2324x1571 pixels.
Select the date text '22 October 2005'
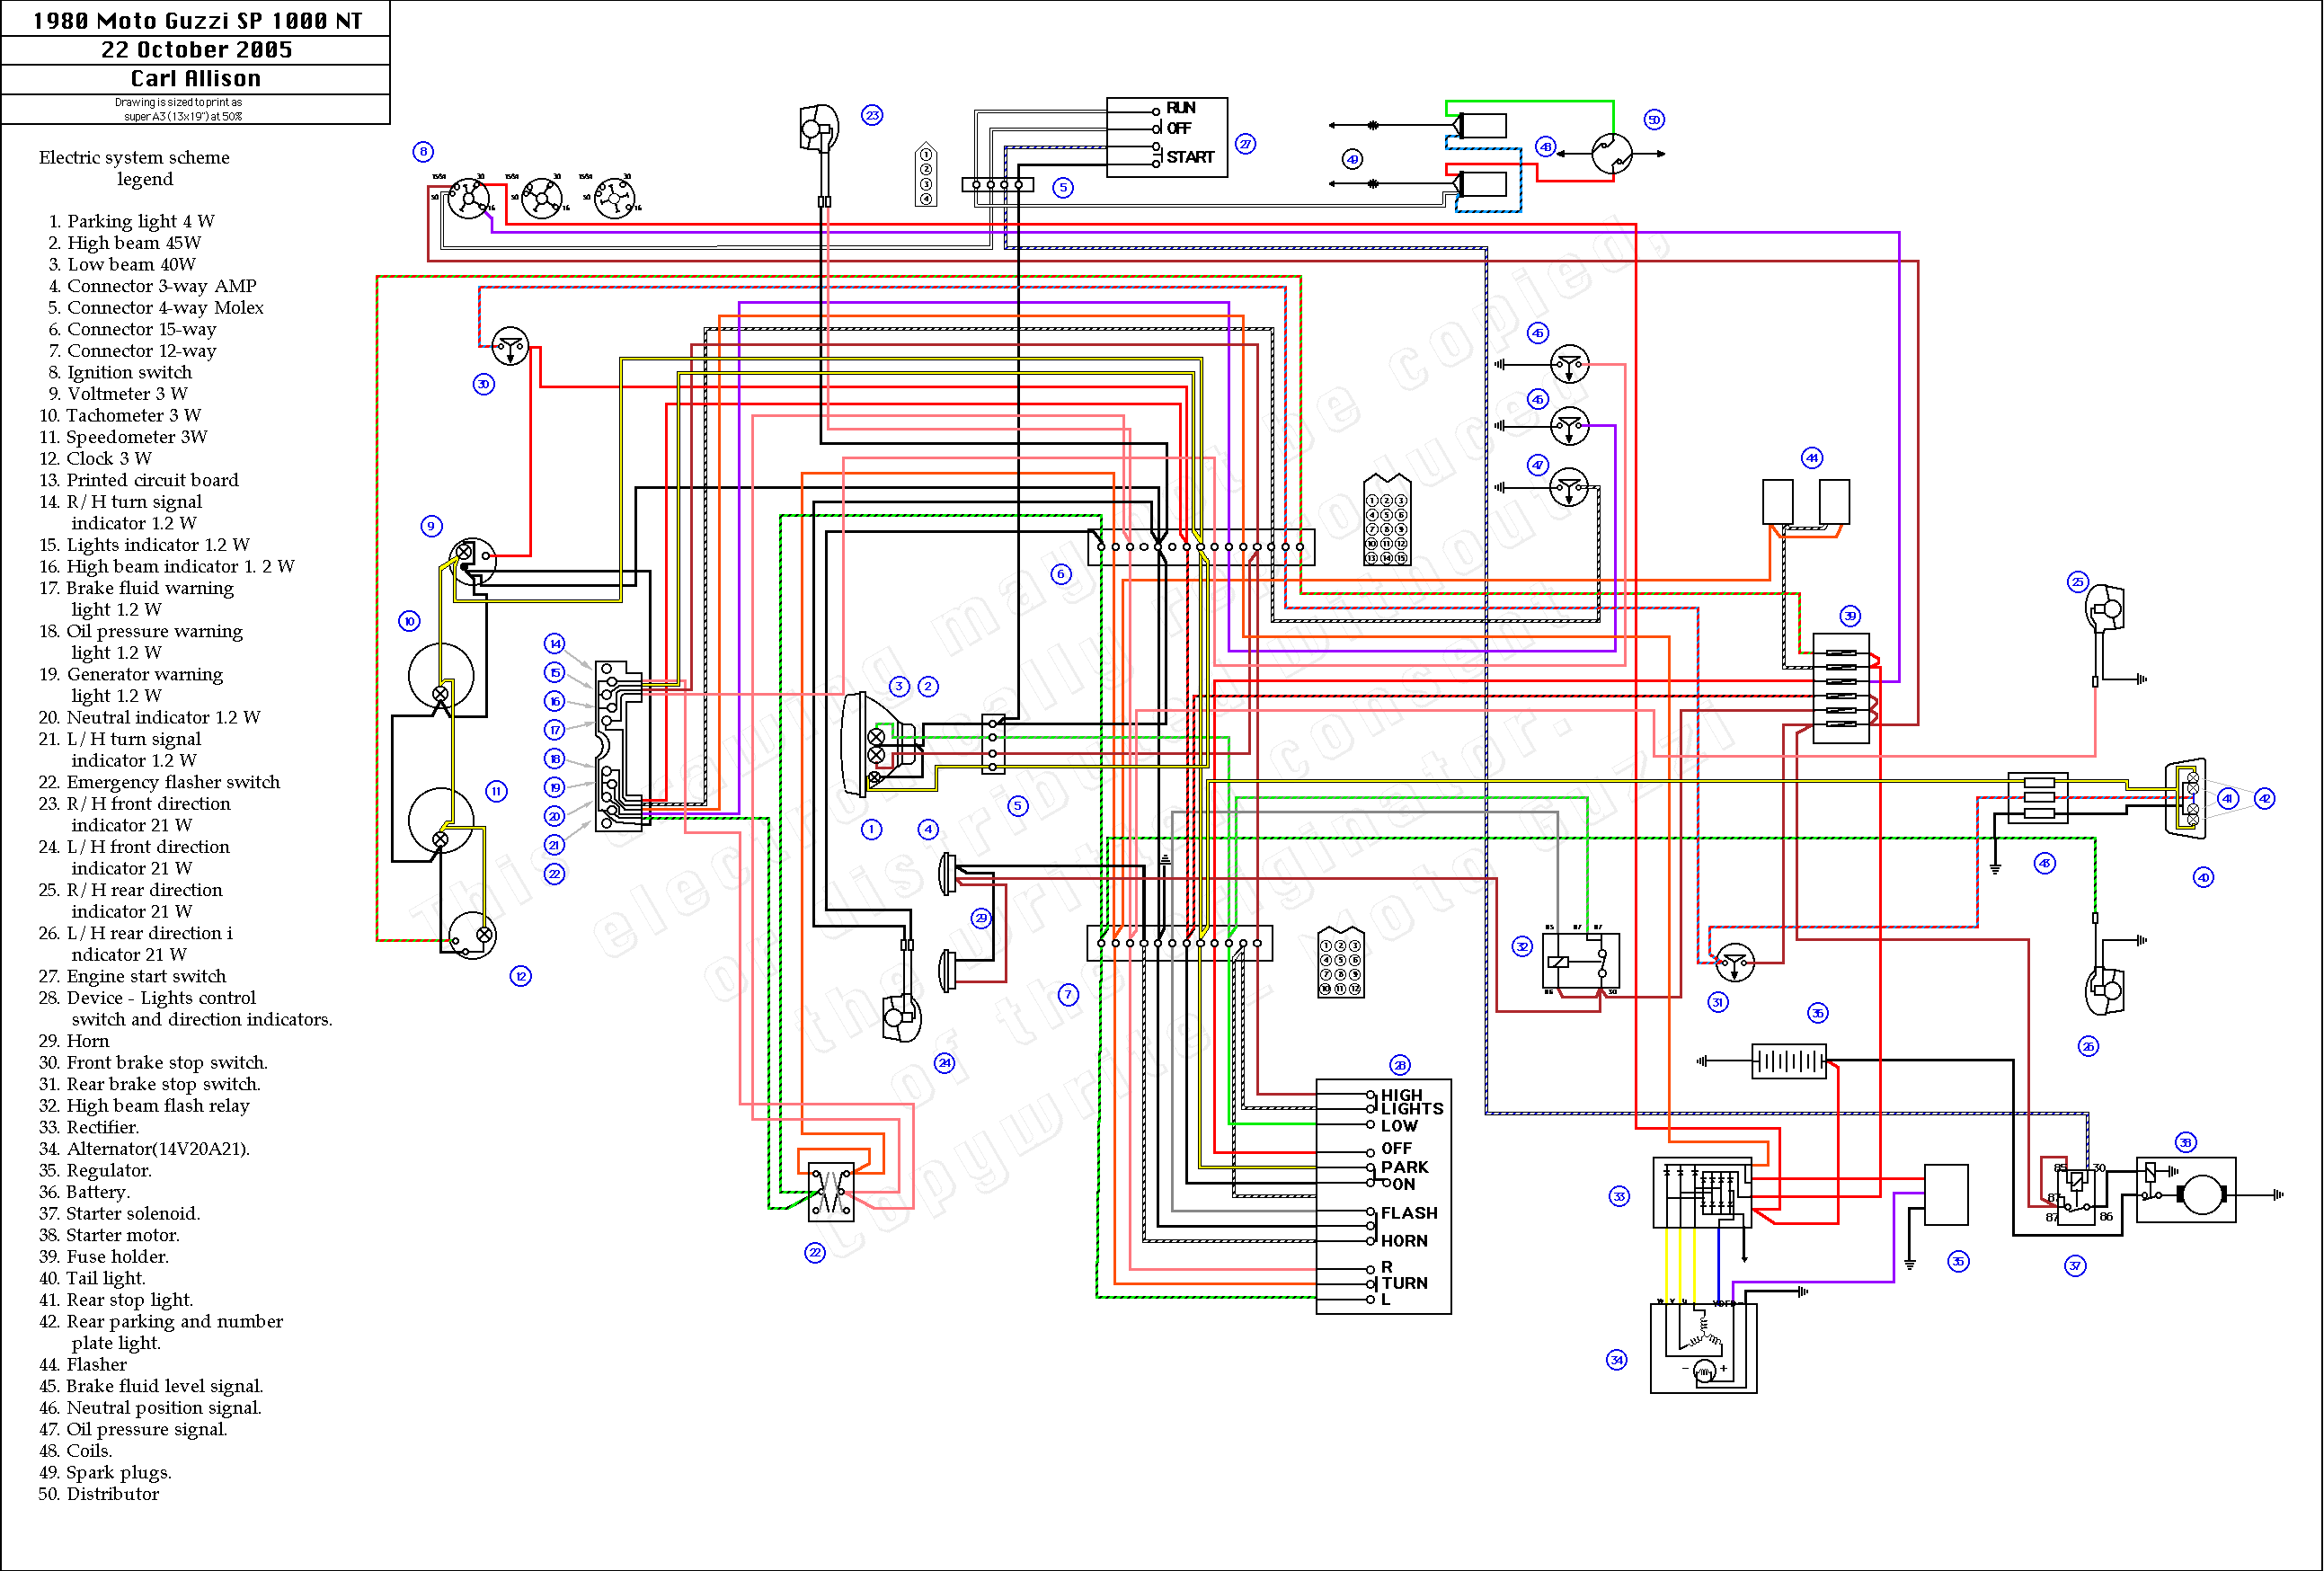196,50
